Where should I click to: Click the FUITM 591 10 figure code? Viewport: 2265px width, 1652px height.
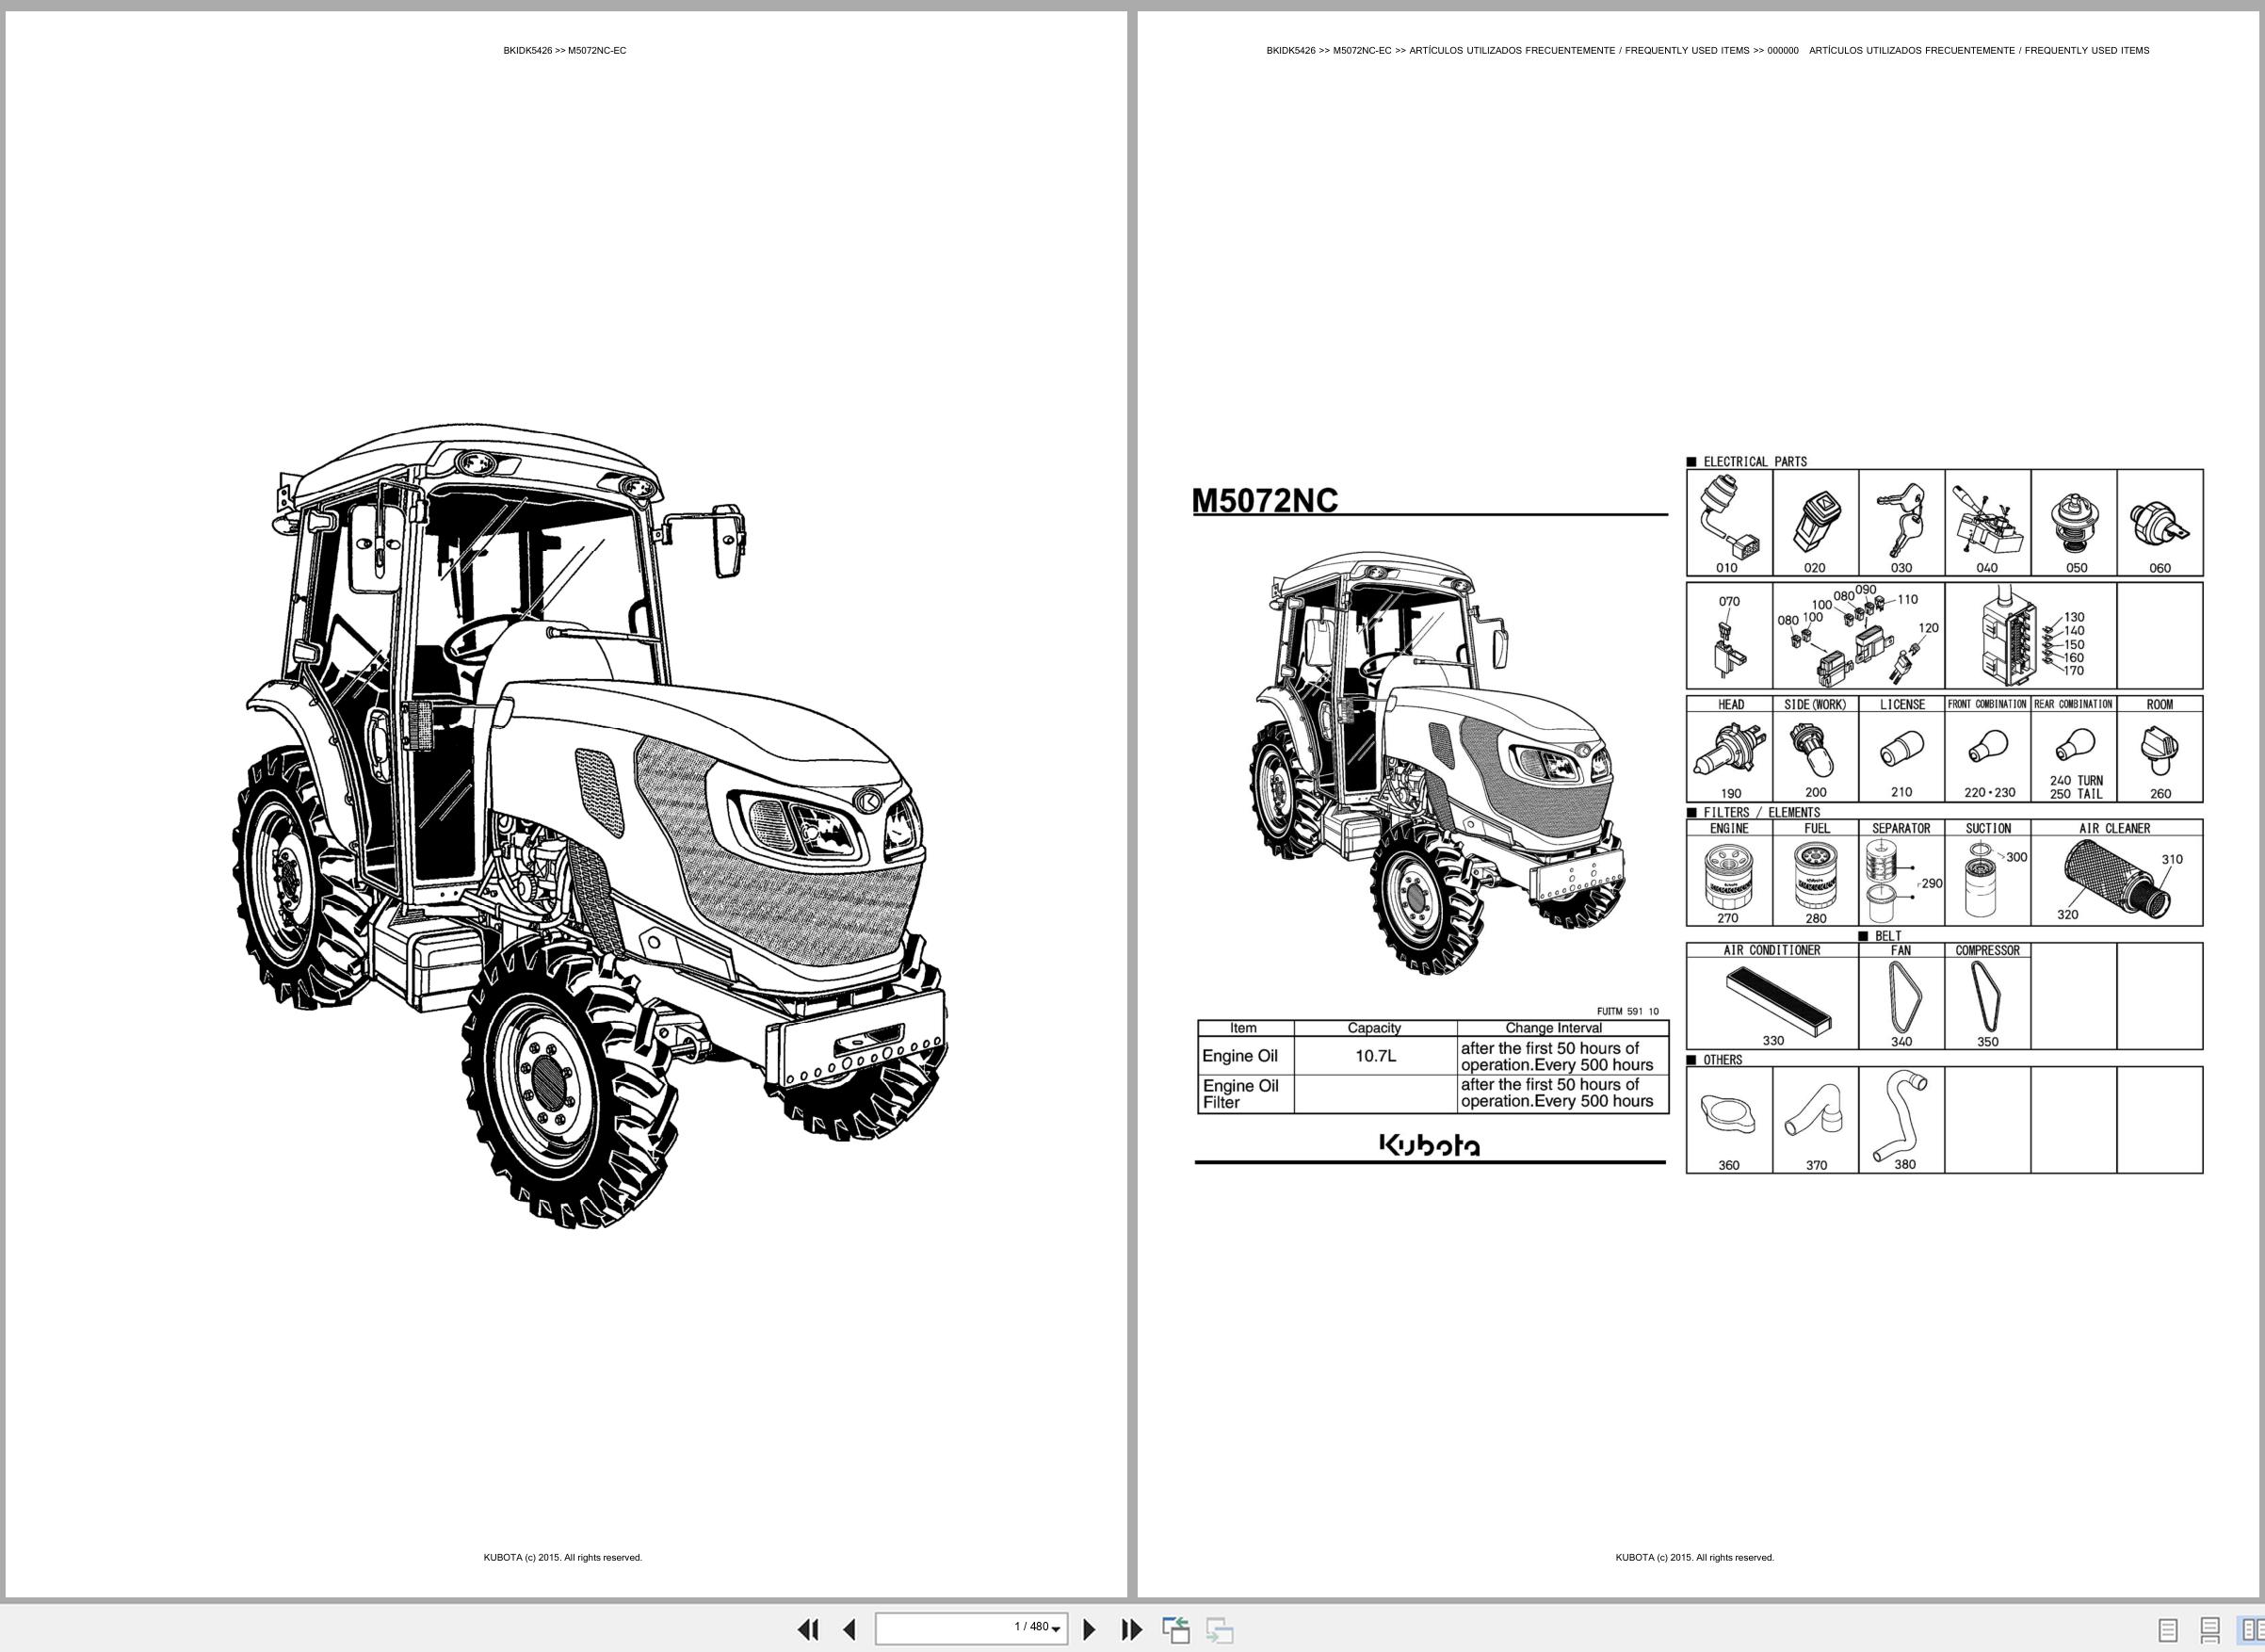click(1628, 1011)
